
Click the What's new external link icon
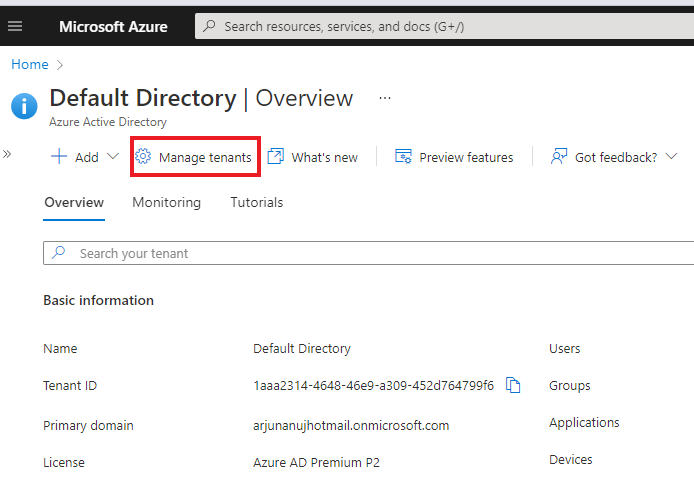pyautogui.click(x=275, y=156)
